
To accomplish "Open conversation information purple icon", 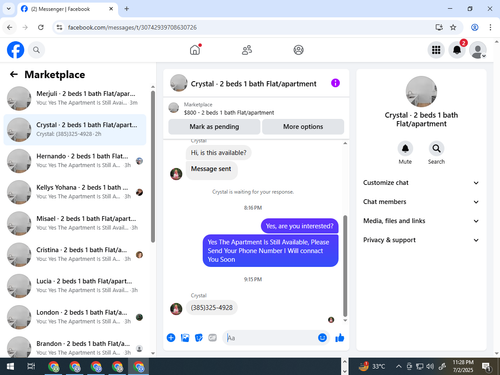I will [x=335, y=83].
